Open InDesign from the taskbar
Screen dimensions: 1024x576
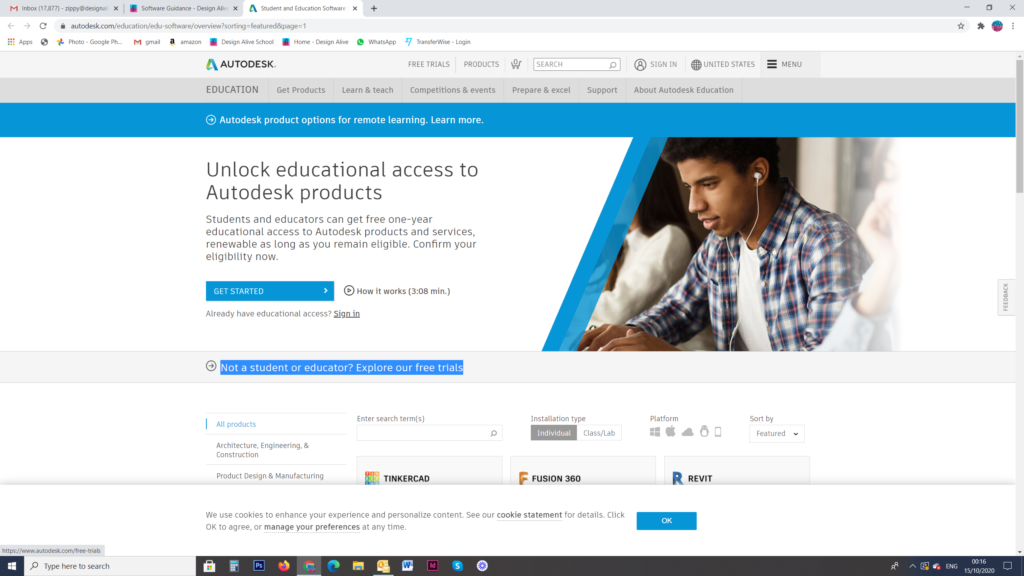pos(432,566)
